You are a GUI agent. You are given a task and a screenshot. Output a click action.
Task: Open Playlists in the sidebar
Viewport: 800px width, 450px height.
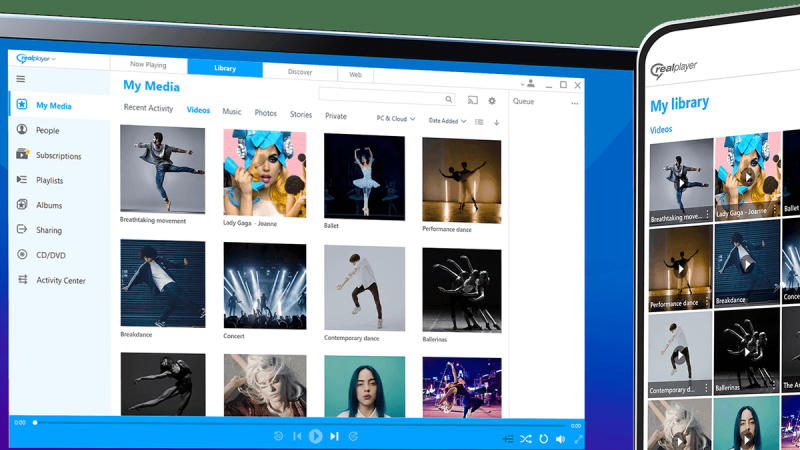tap(49, 180)
